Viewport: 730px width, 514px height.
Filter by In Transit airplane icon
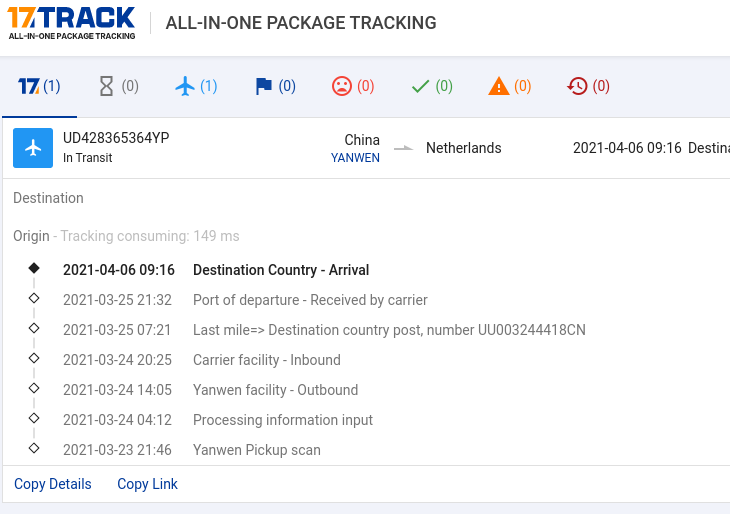click(x=196, y=86)
